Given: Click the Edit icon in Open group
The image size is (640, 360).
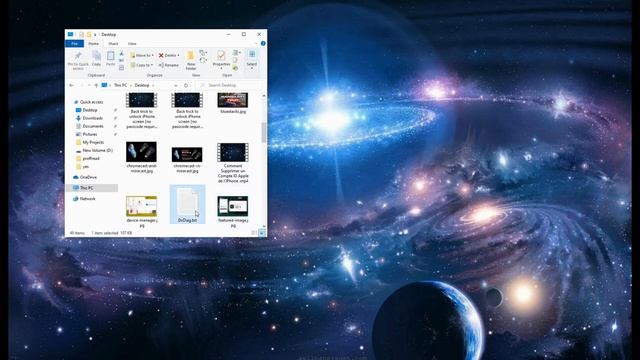Looking at the screenshot, I should click(x=235, y=60).
